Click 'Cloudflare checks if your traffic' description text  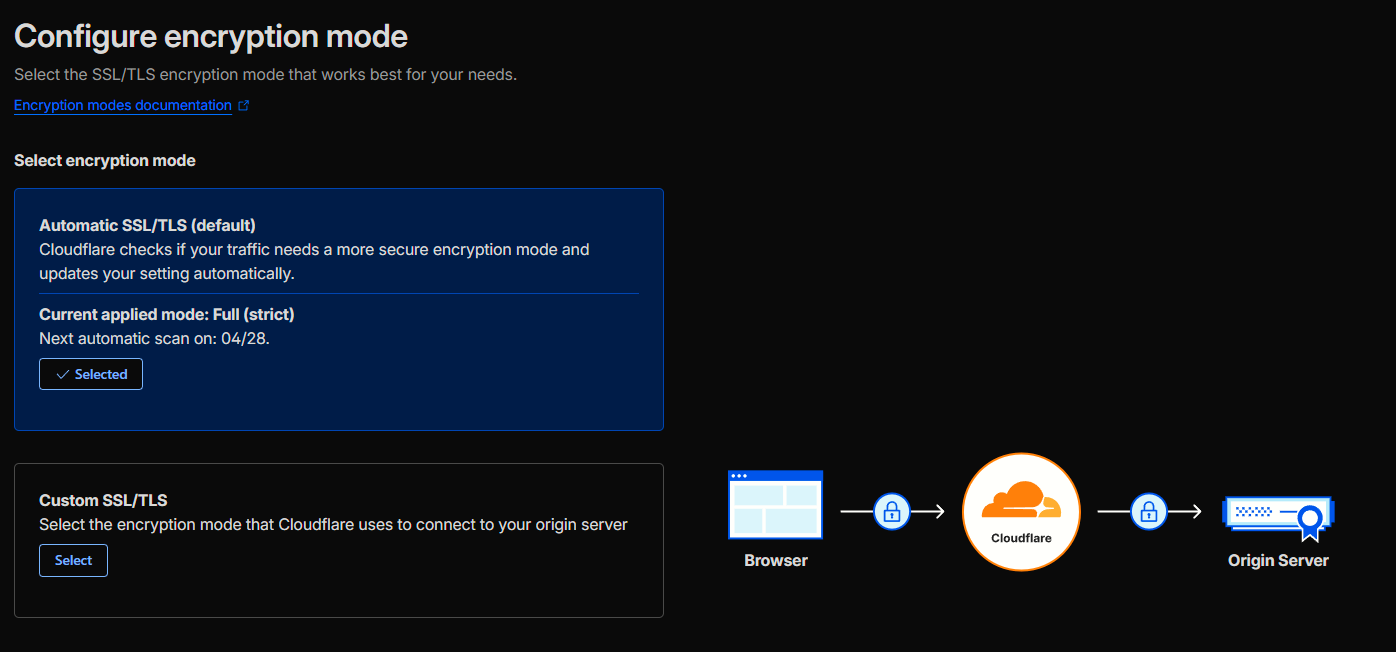click(314, 261)
